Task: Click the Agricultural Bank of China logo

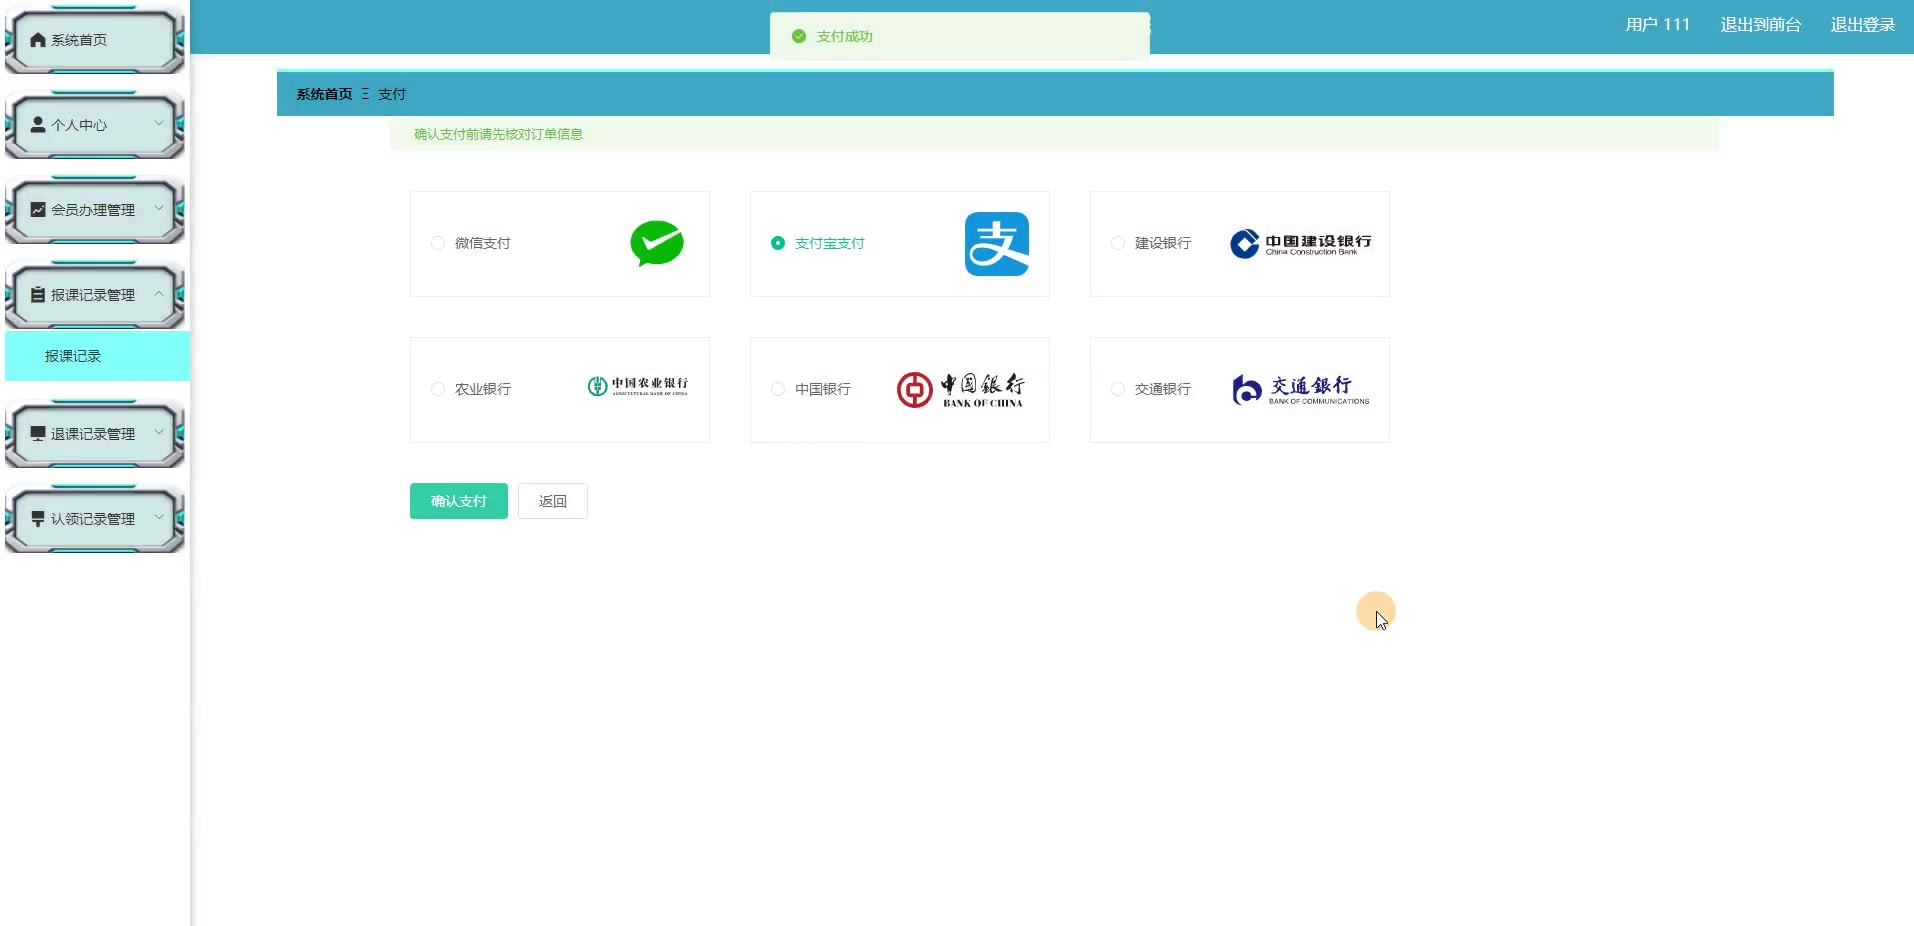Action: tap(638, 386)
